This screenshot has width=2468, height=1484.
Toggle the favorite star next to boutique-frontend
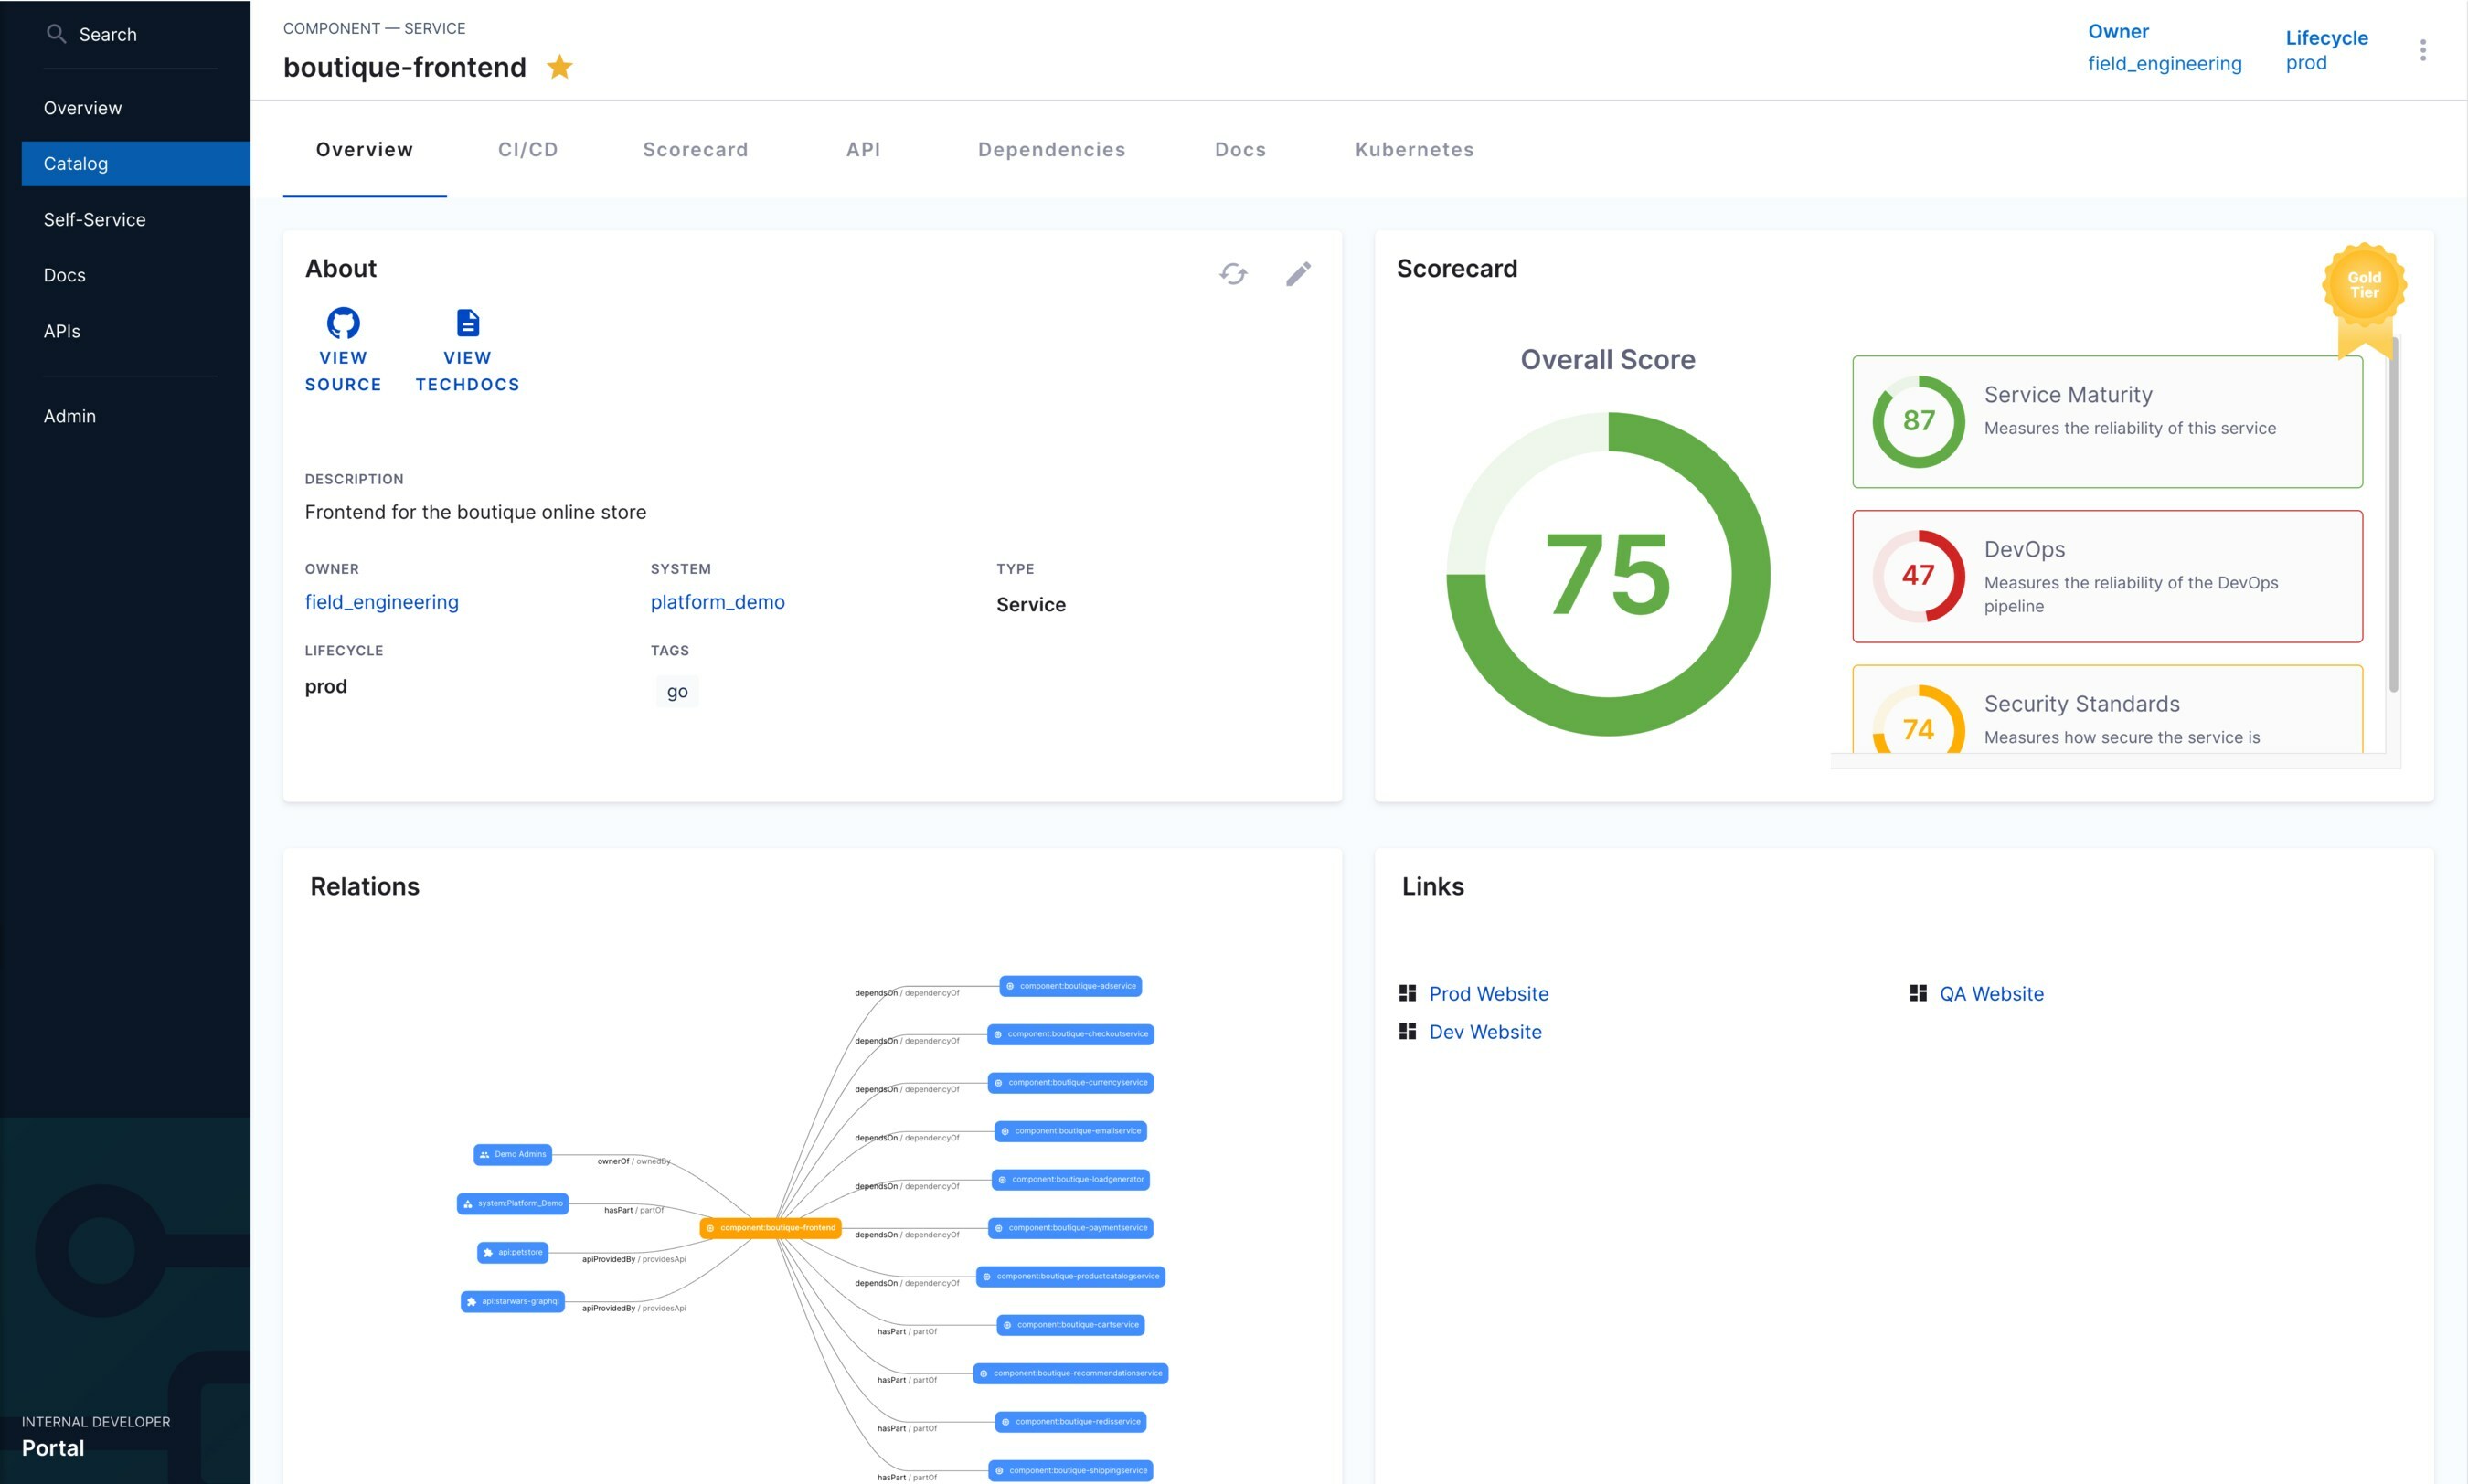pos(560,67)
